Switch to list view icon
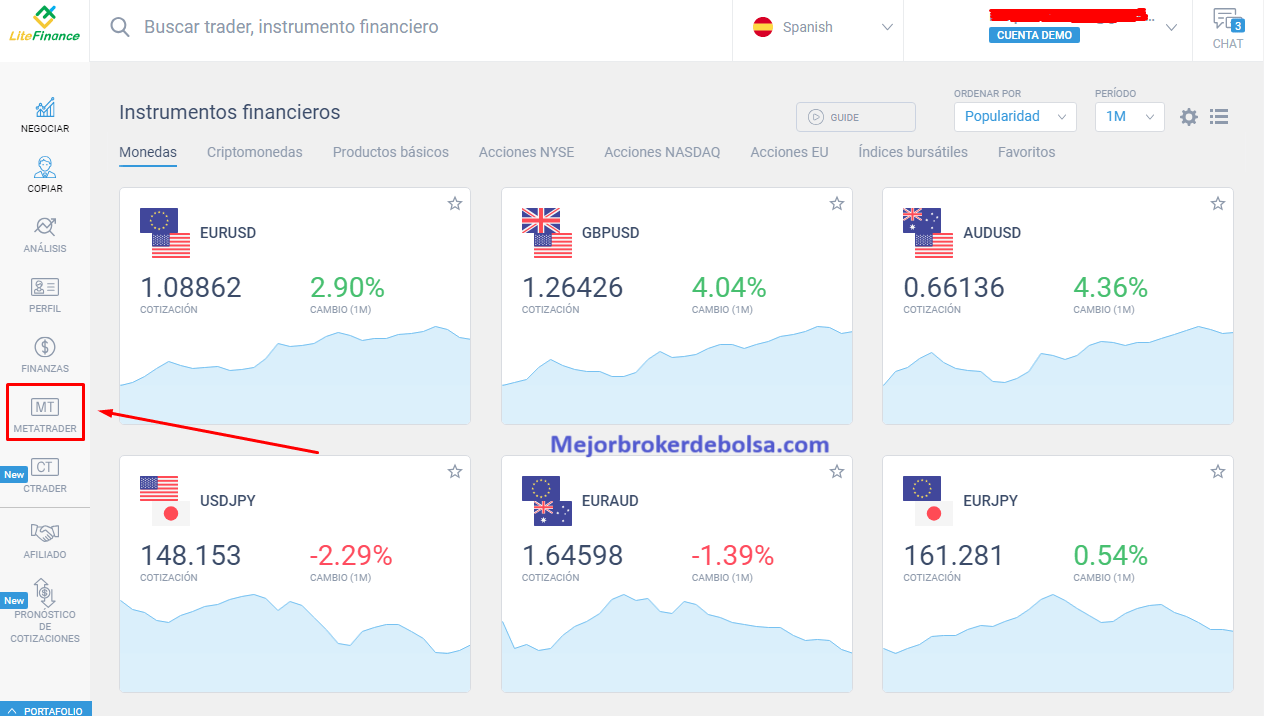 click(1219, 117)
